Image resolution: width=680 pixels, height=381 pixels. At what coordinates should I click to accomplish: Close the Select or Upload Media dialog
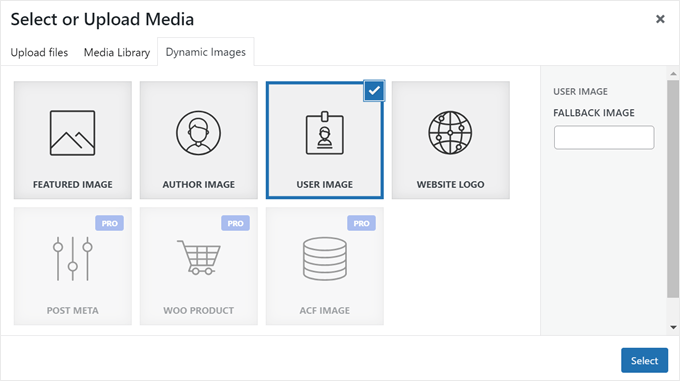pos(660,19)
